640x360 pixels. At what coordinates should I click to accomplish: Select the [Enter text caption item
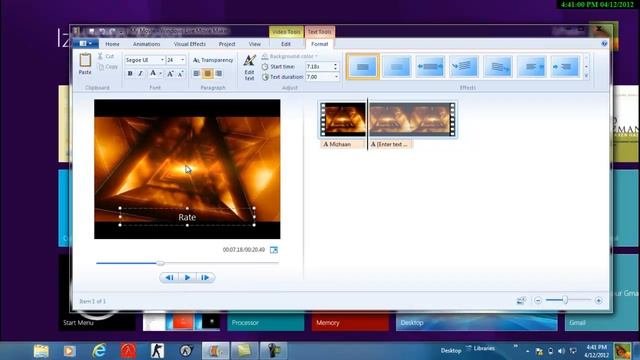(x=390, y=144)
